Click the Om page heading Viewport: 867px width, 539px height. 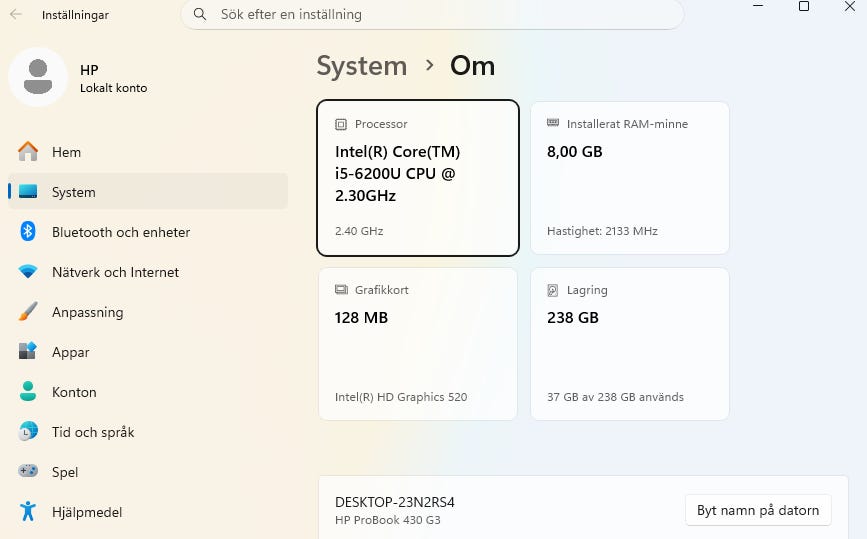(x=472, y=66)
